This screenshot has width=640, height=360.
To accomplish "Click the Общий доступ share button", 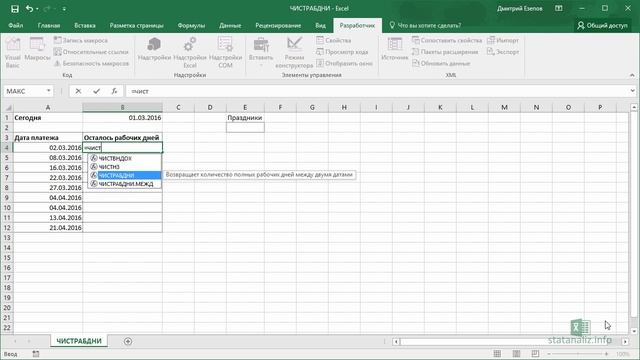I will click(602, 25).
